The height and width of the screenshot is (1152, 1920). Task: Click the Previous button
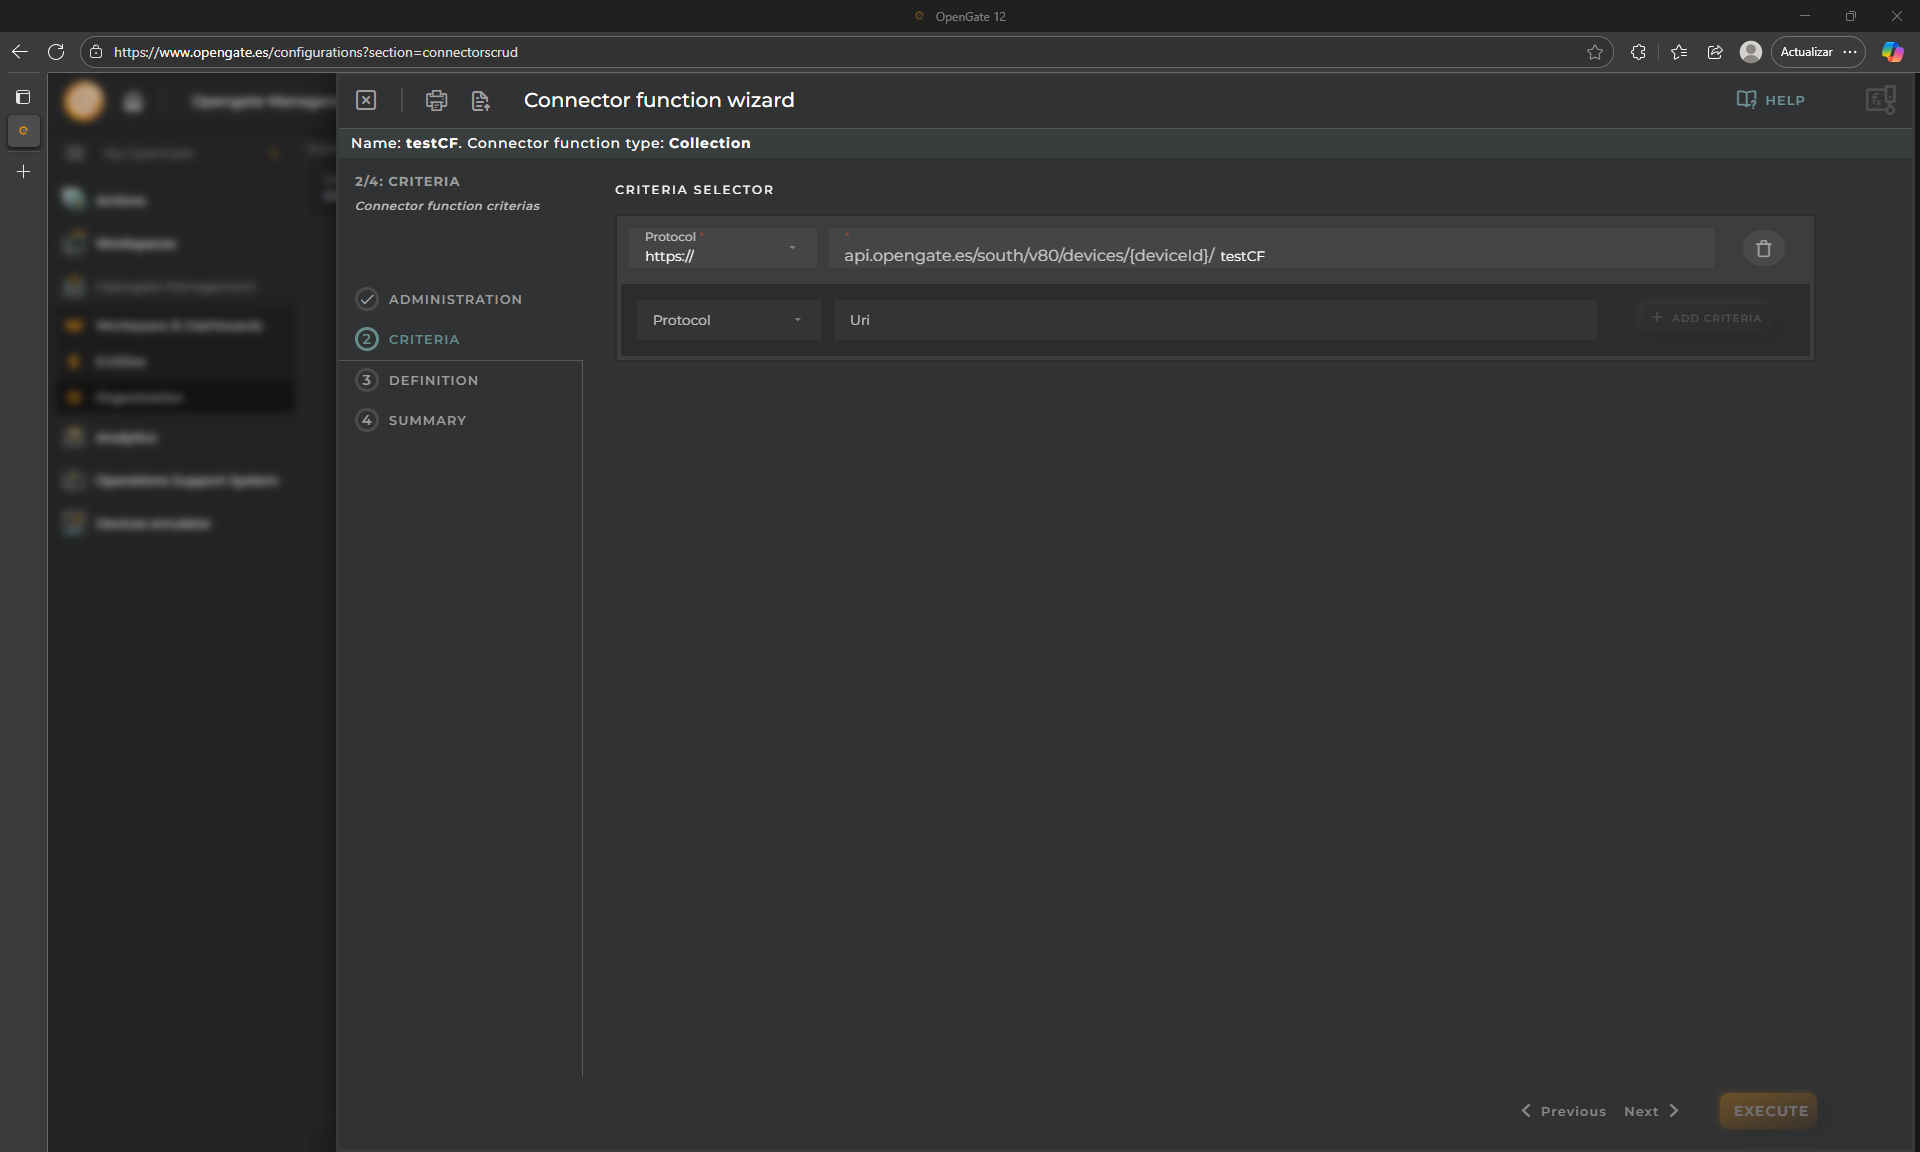pos(1564,1111)
